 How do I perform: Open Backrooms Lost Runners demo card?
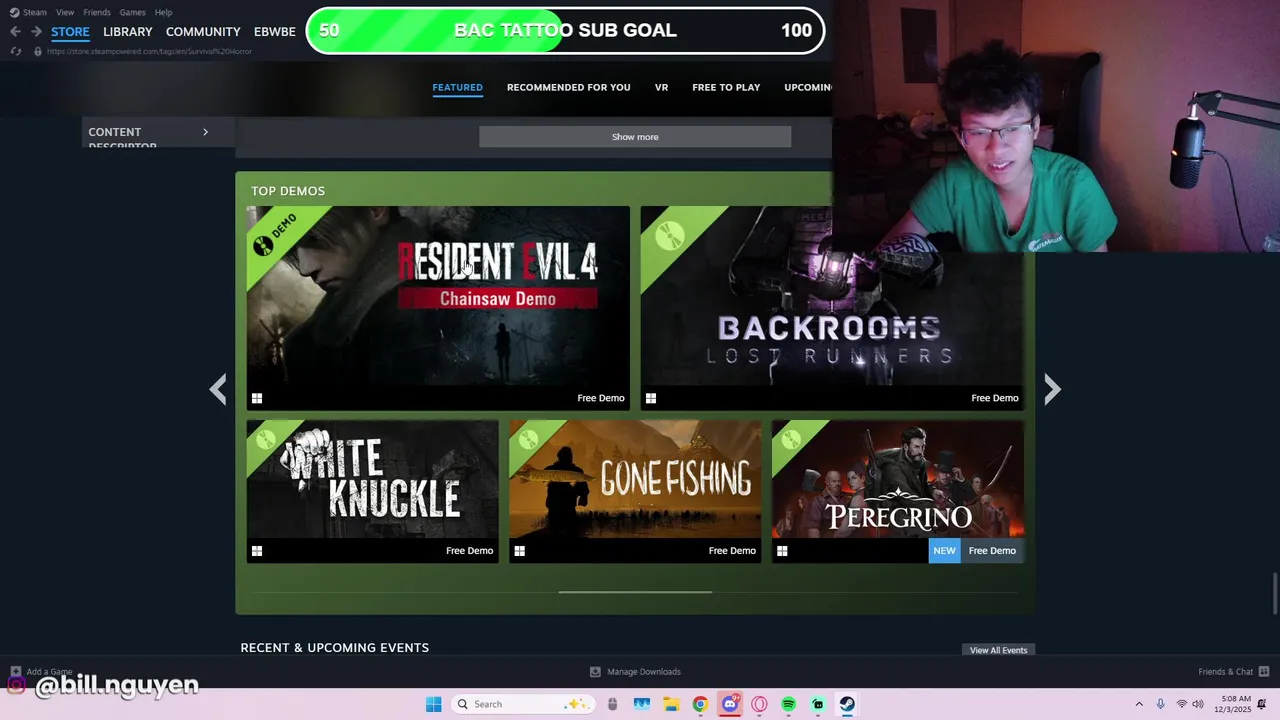(x=832, y=308)
